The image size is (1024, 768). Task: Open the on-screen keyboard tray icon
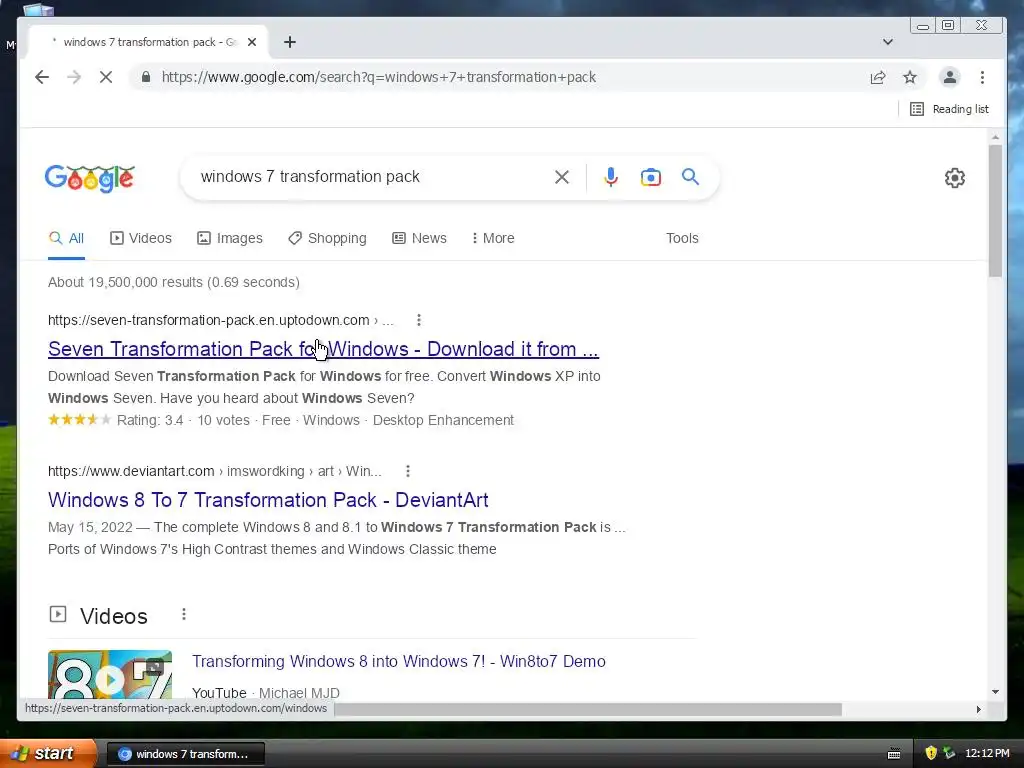tap(894, 754)
